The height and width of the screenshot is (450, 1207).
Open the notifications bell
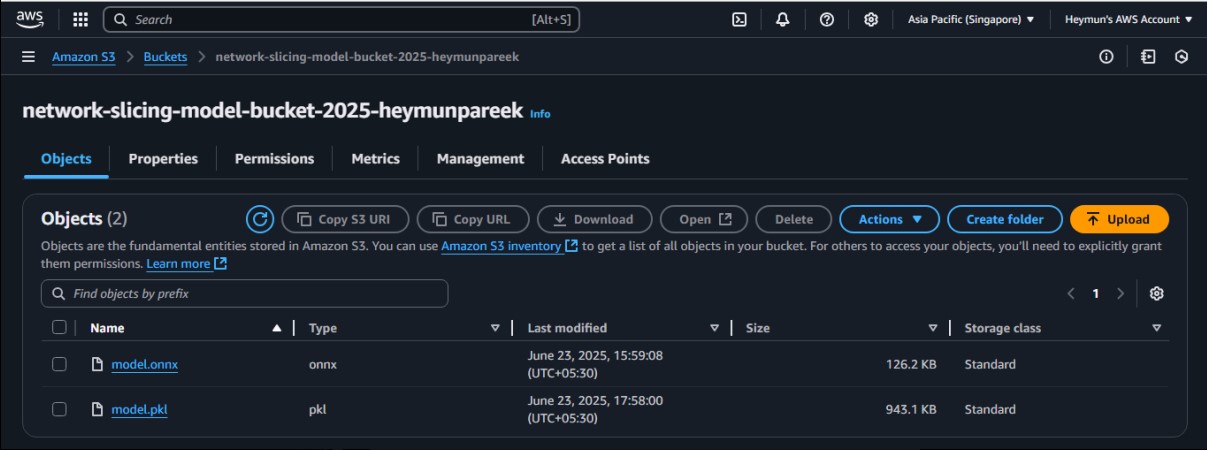(783, 19)
